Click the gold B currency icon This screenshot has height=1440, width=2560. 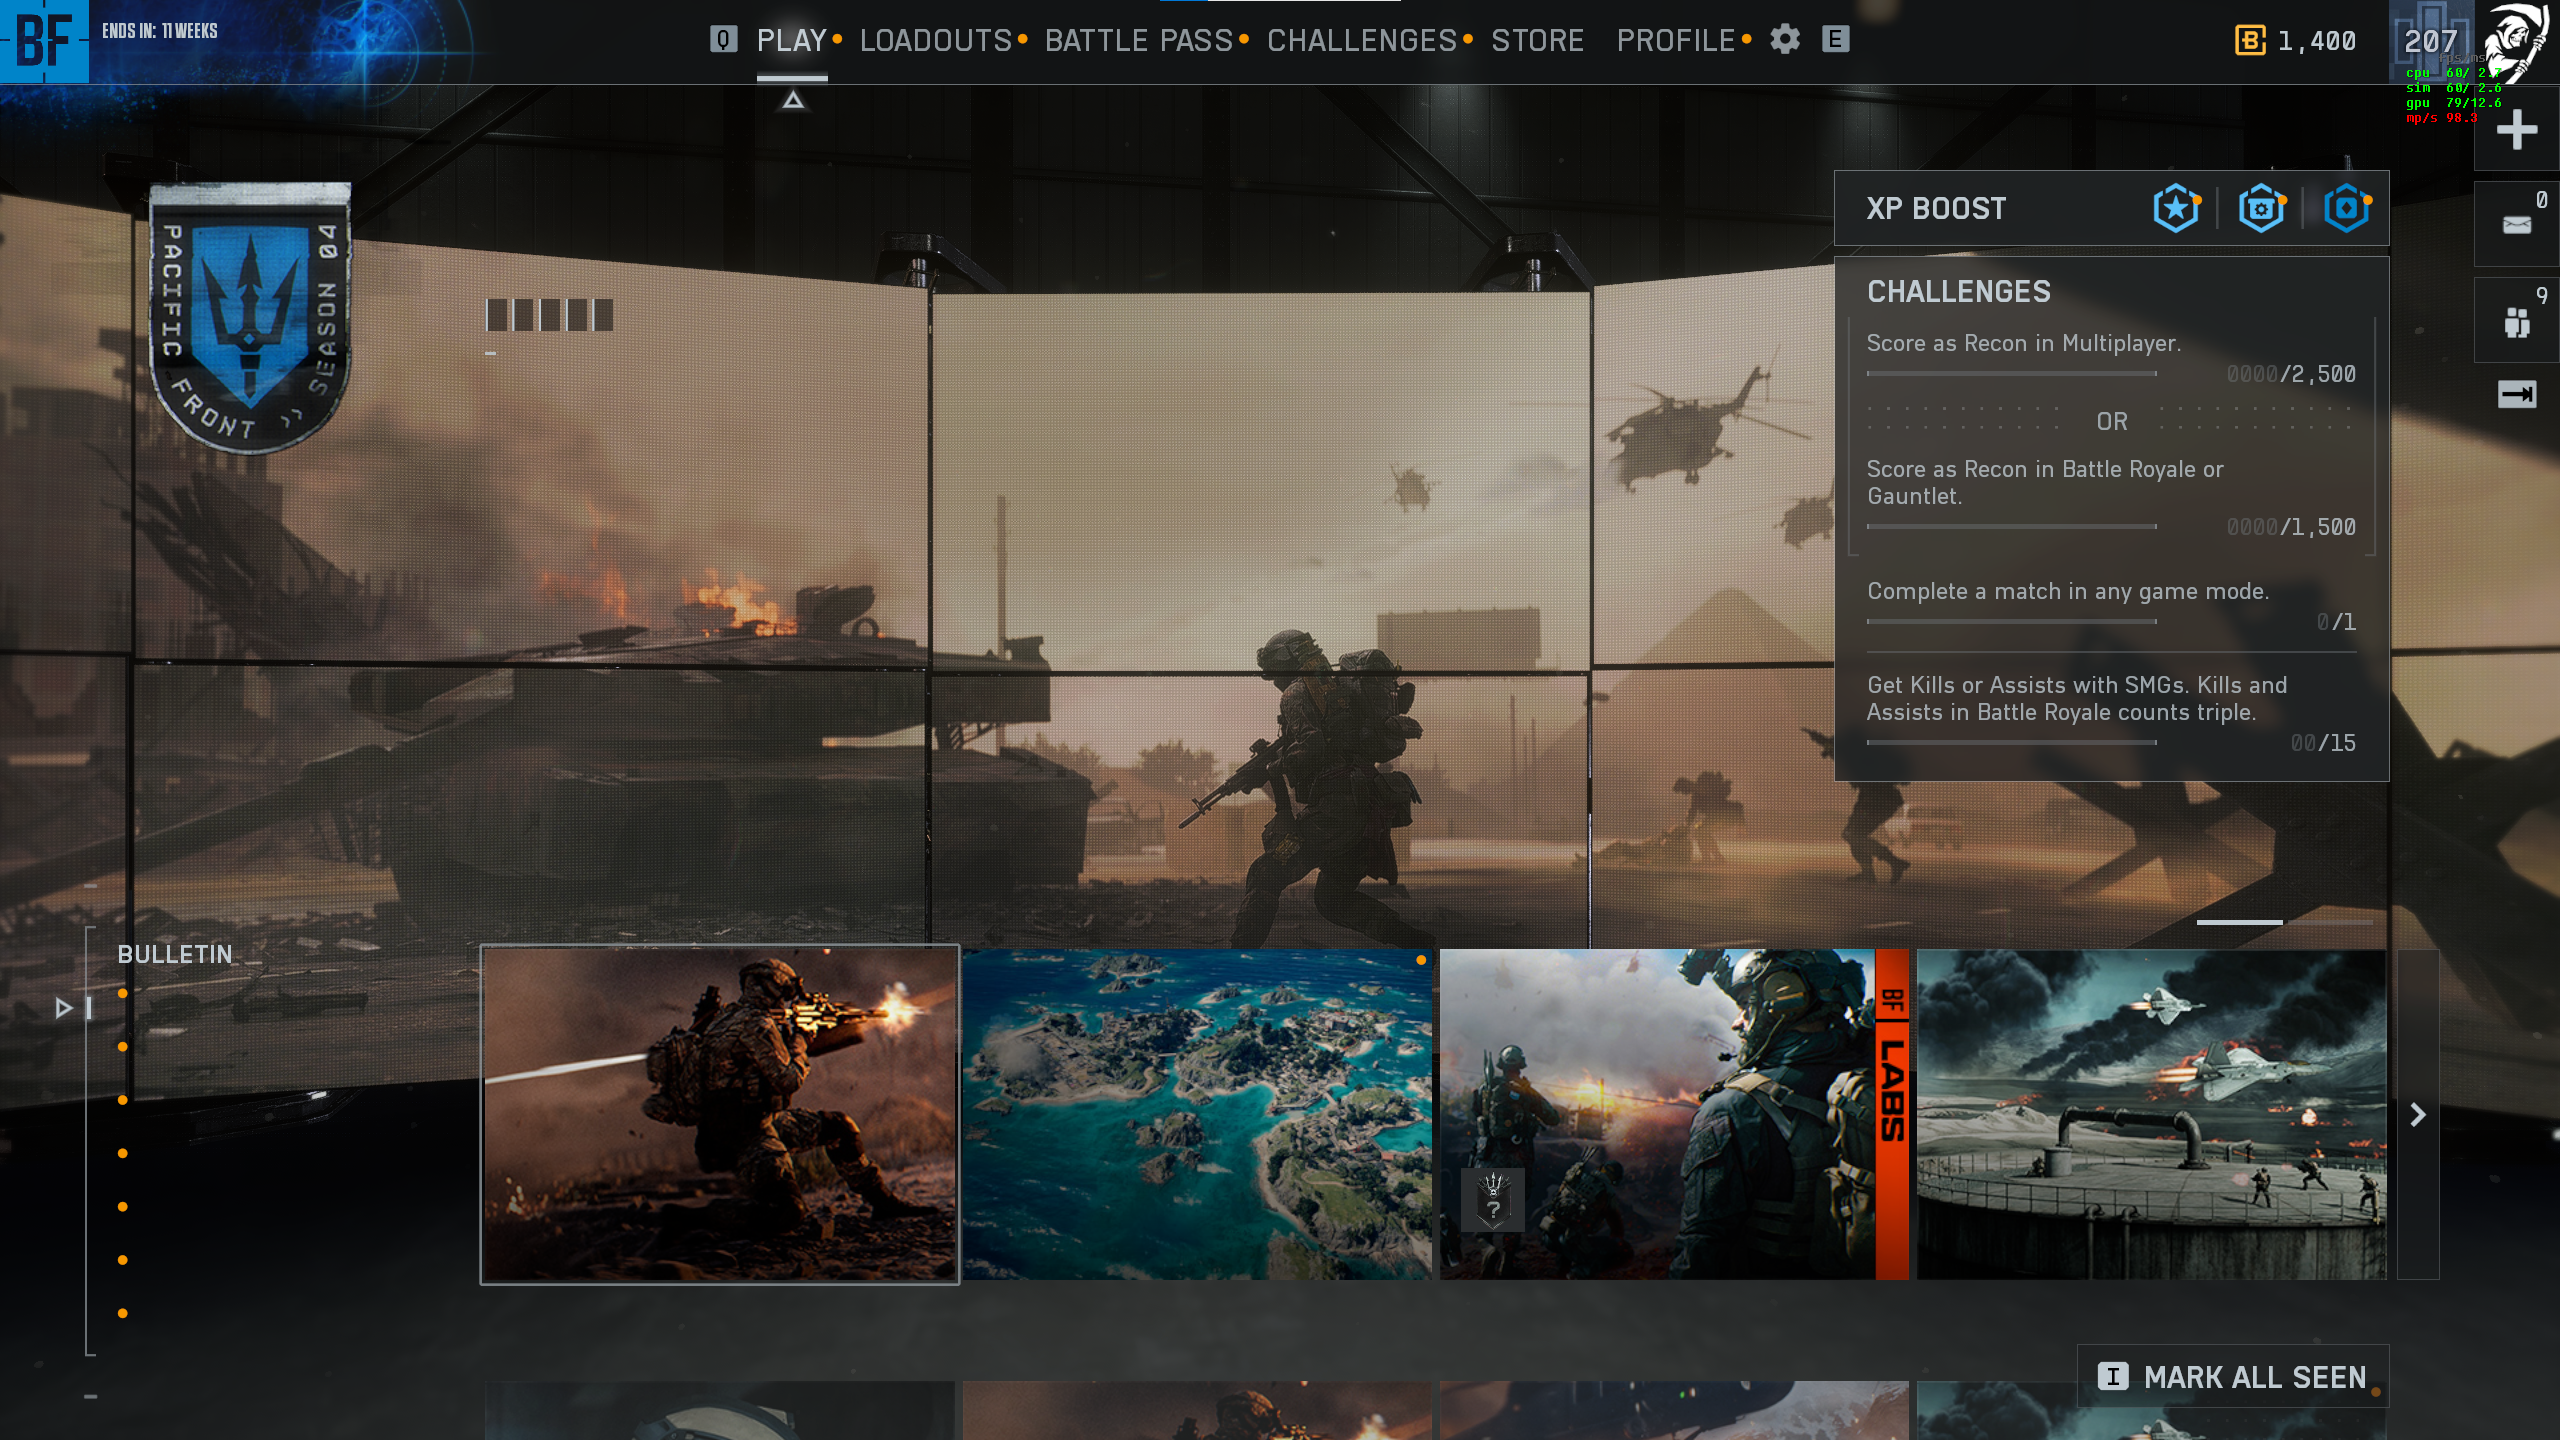pos(2250,41)
